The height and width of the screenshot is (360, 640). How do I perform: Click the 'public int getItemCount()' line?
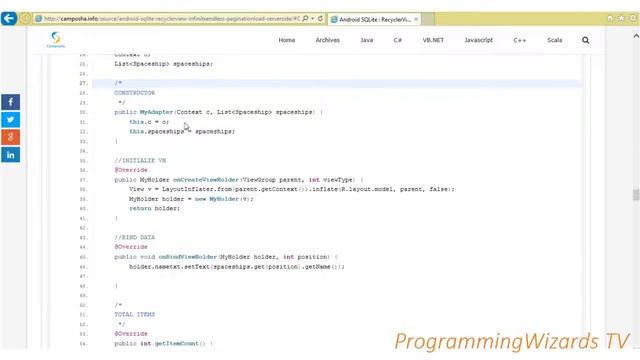(x=163, y=344)
